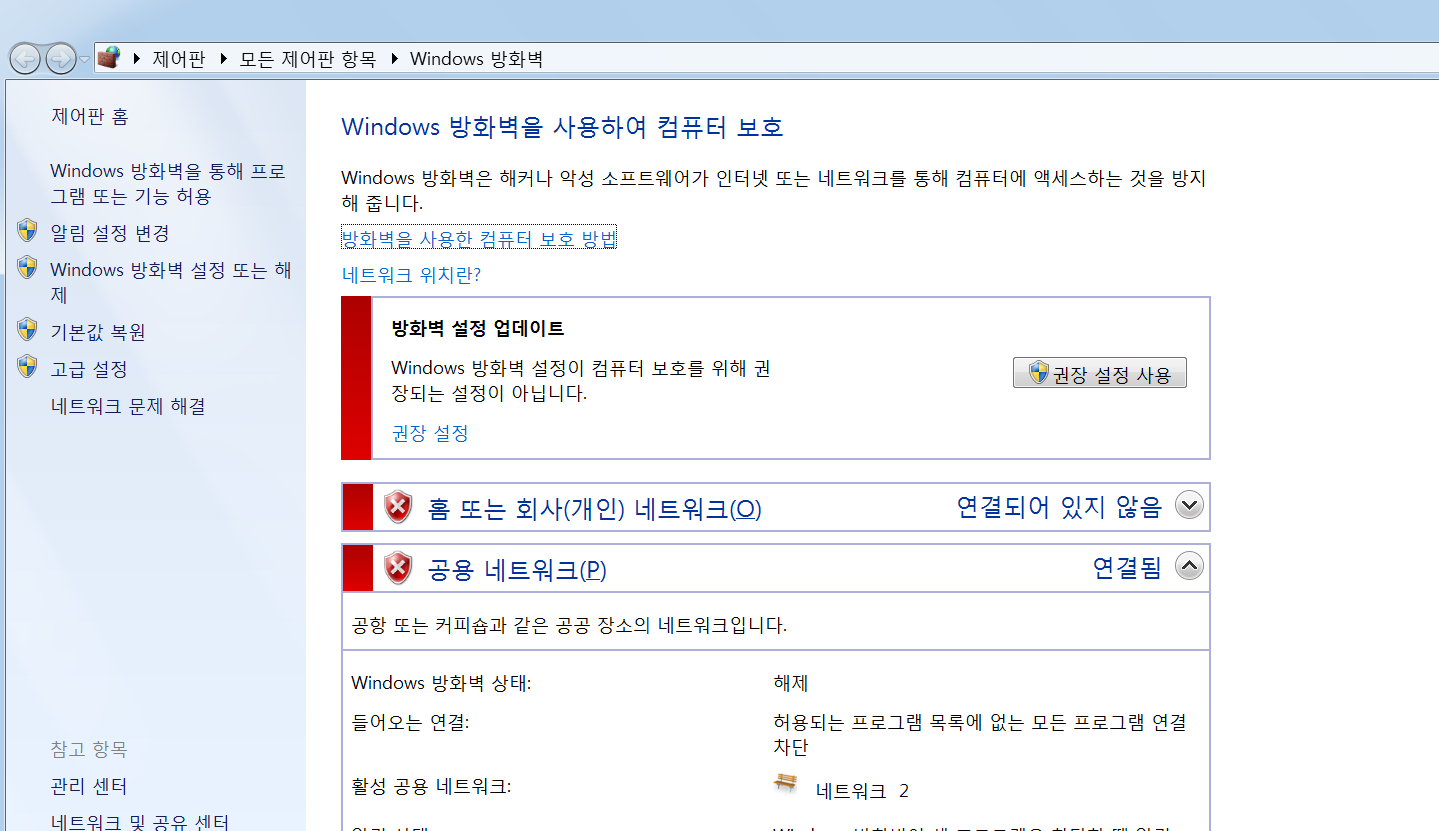Click the 해제 firewall state value

pyautogui.click(x=791, y=683)
